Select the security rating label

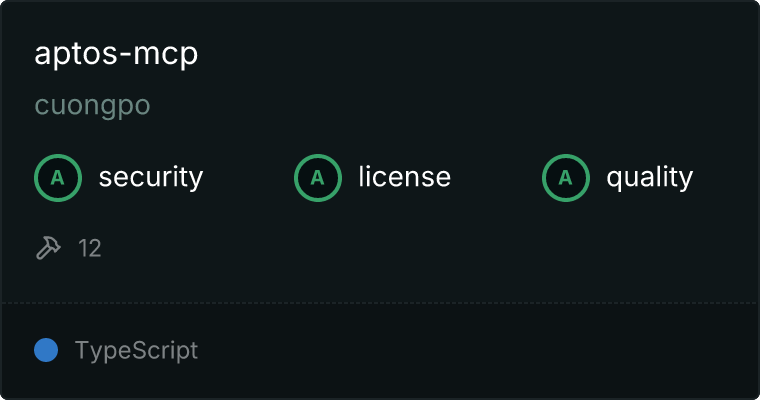[151, 177]
